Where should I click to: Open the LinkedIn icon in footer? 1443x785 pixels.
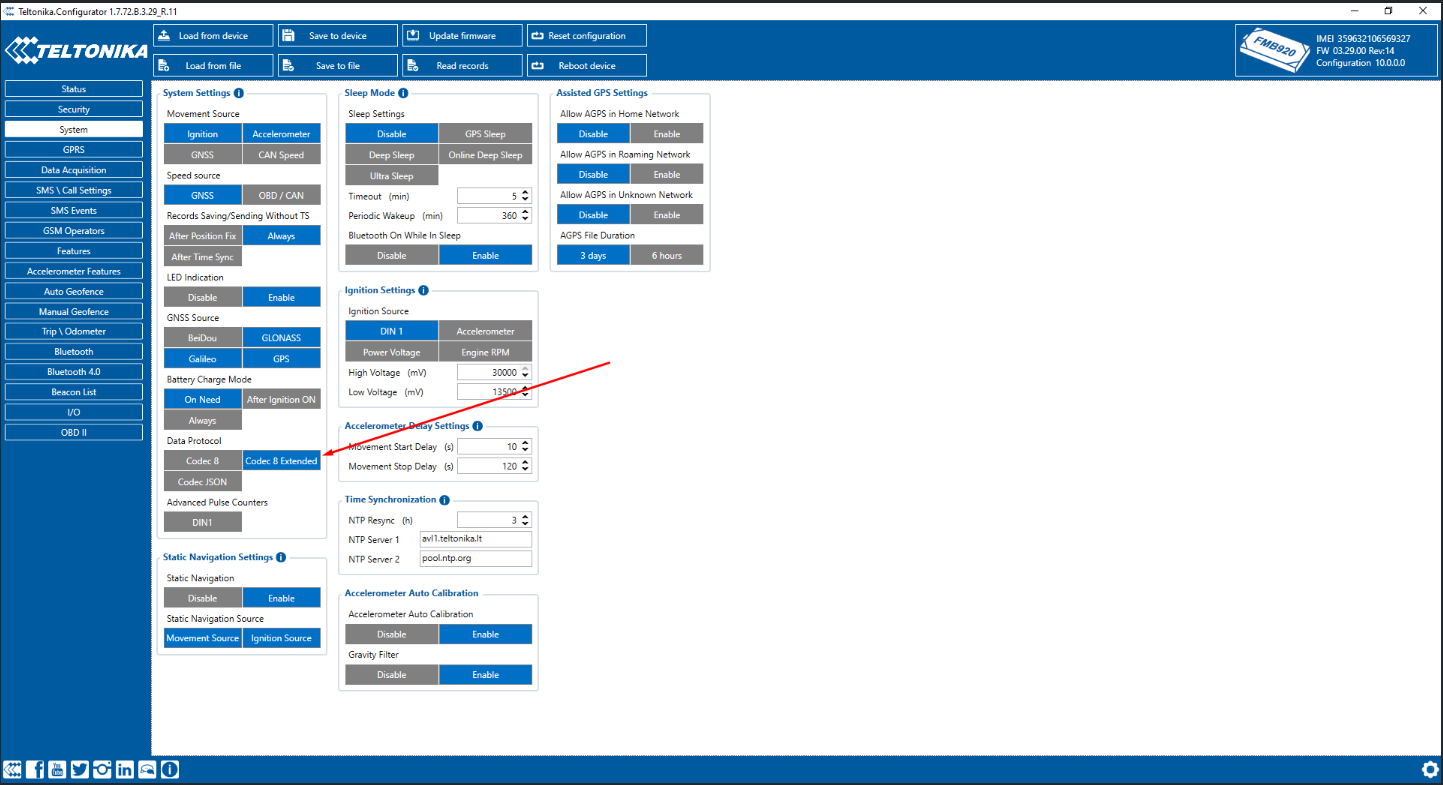(125, 769)
